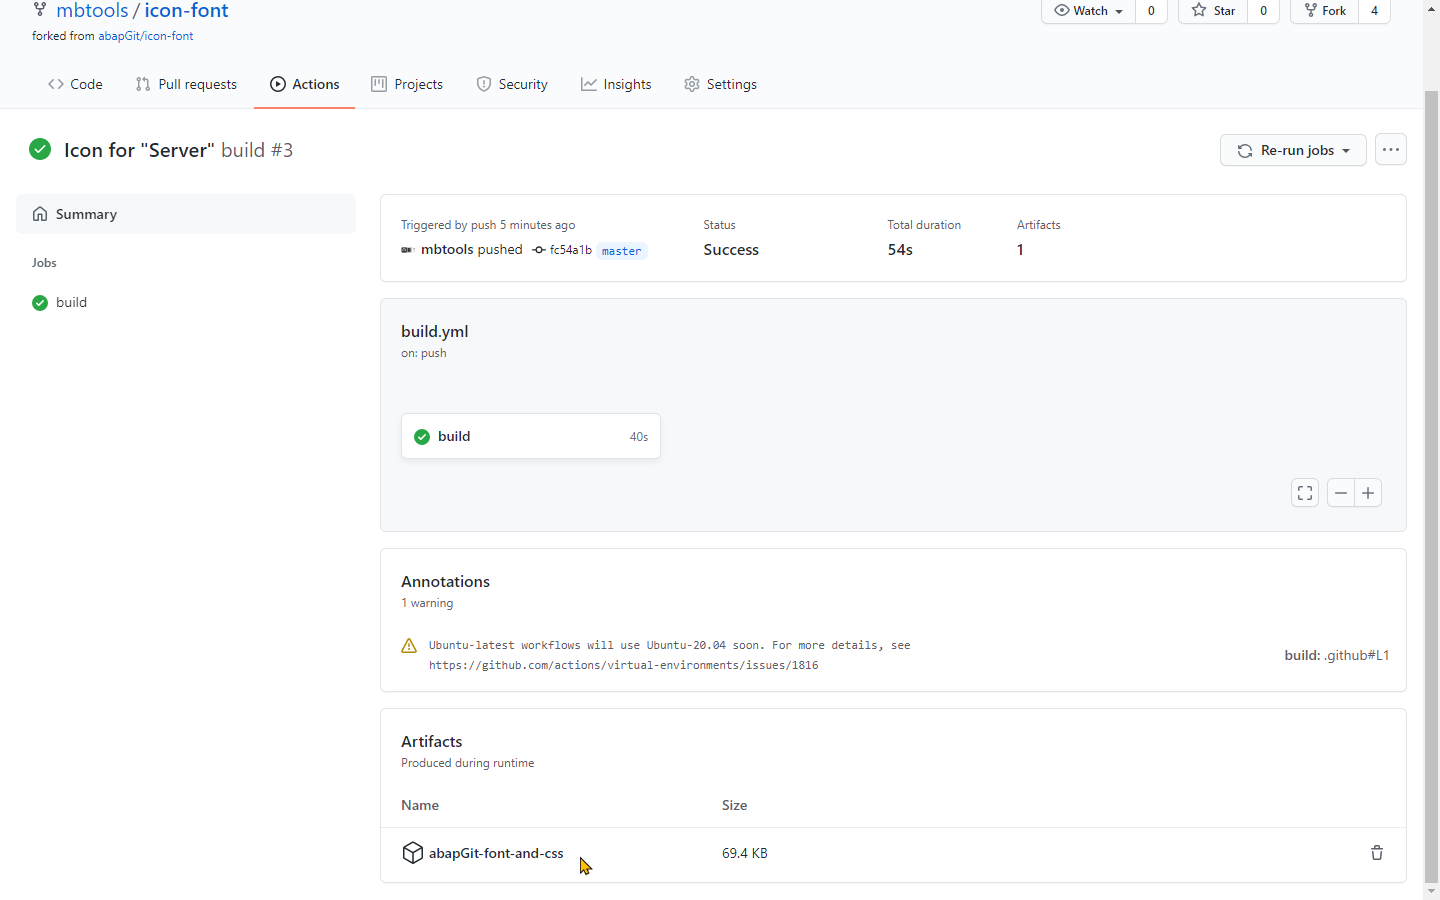Click the master branch label
This screenshot has width=1440, height=900.
622,251
